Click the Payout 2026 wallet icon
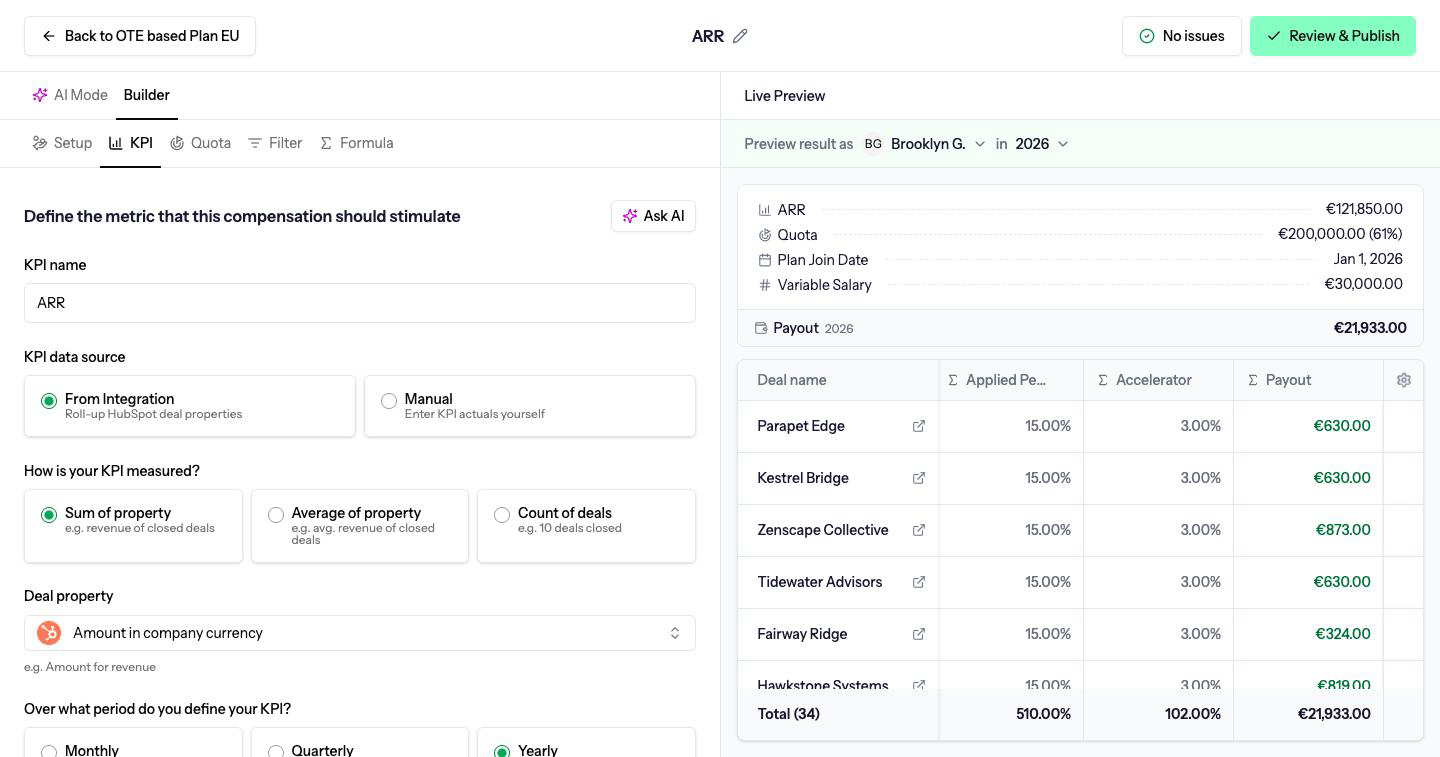Image resolution: width=1440 pixels, height=757 pixels. [761, 328]
